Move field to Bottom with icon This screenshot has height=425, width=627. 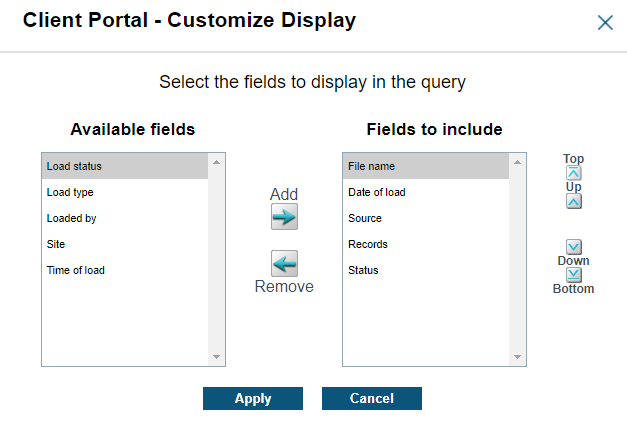point(573,274)
